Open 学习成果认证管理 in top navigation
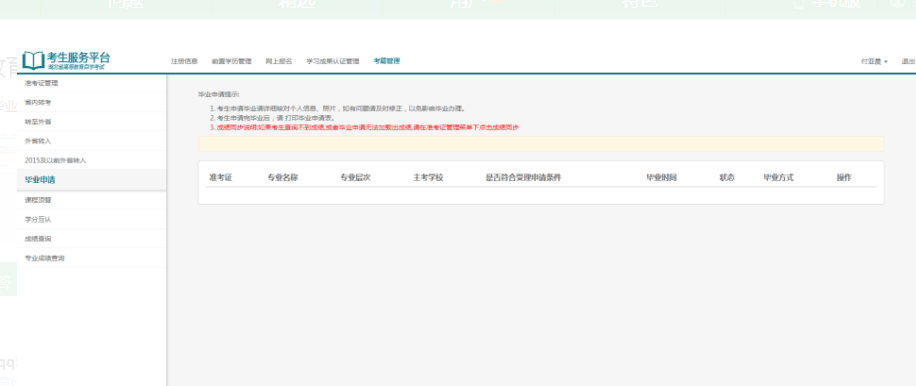Screen dimensions: 916x386 332,61
